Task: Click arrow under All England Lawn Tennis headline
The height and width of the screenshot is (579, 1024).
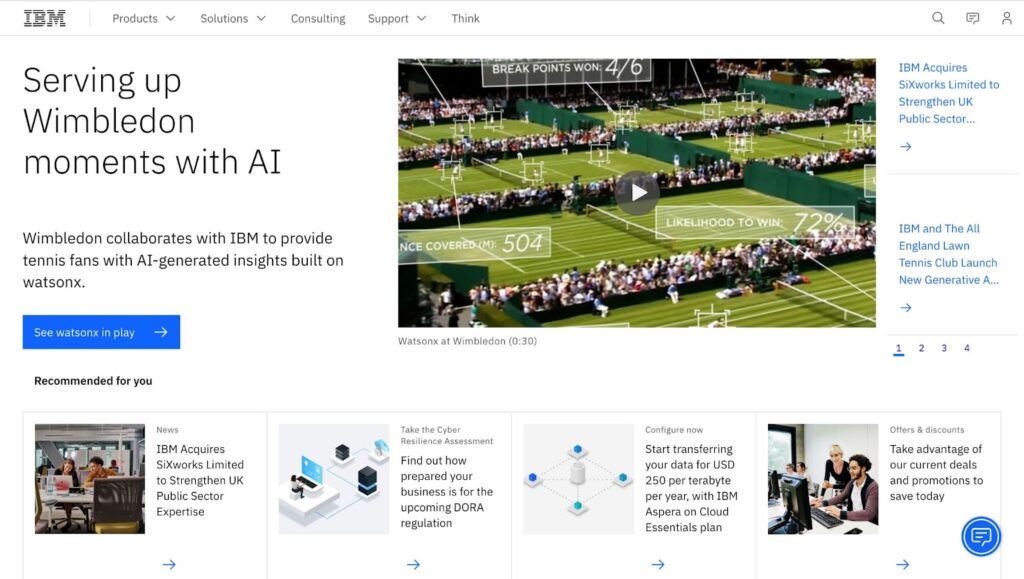Action: pyautogui.click(x=905, y=307)
